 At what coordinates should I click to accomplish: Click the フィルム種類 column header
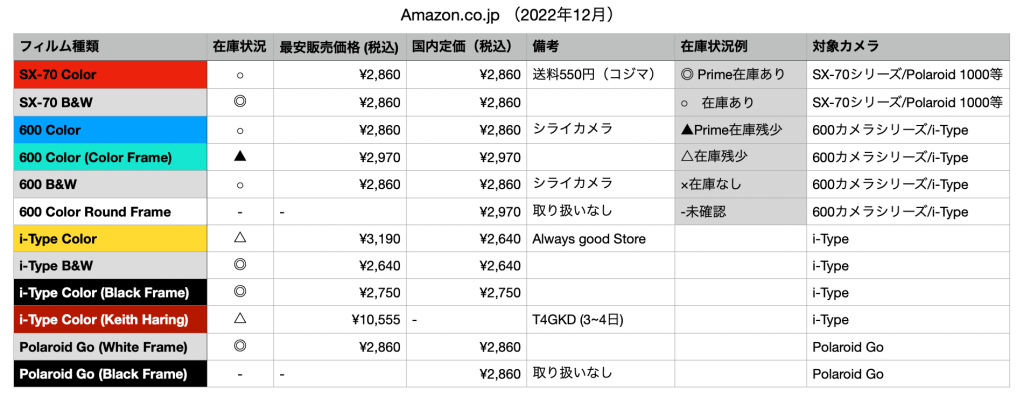(60, 46)
